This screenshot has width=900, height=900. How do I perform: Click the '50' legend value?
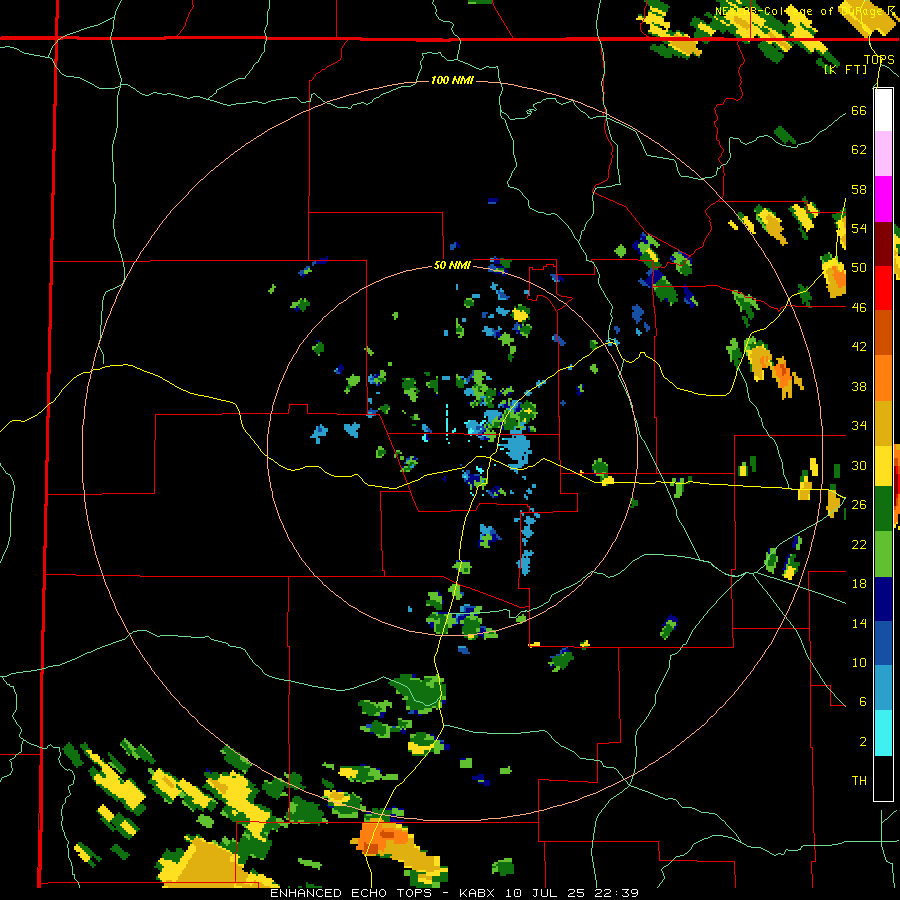click(x=859, y=268)
